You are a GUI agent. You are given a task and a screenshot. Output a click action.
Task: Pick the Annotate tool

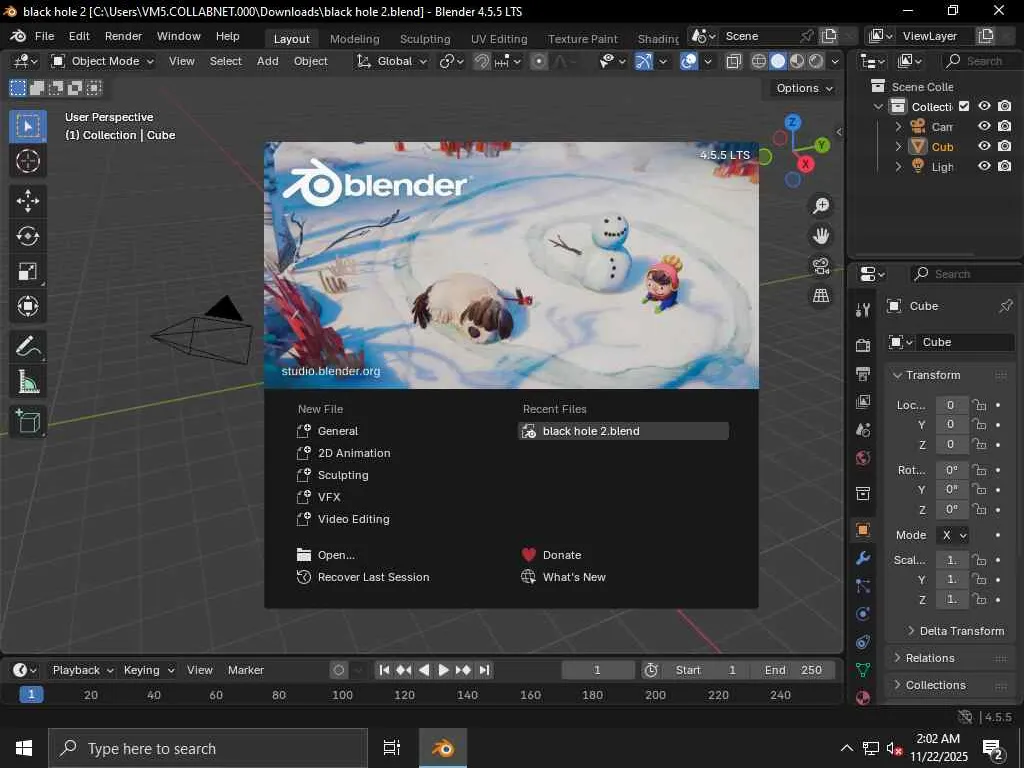[28, 346]
